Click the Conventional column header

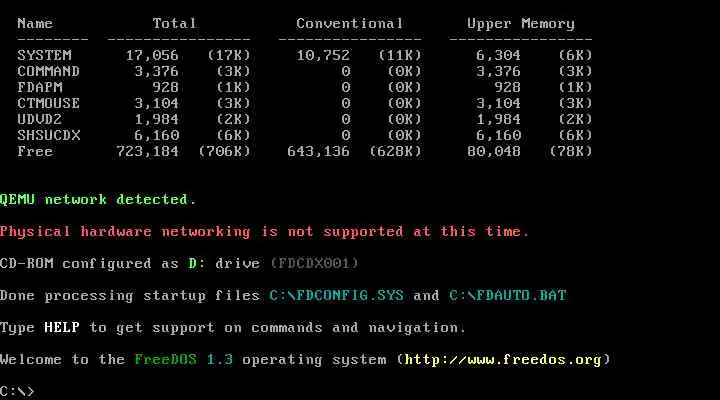point(349,23)
